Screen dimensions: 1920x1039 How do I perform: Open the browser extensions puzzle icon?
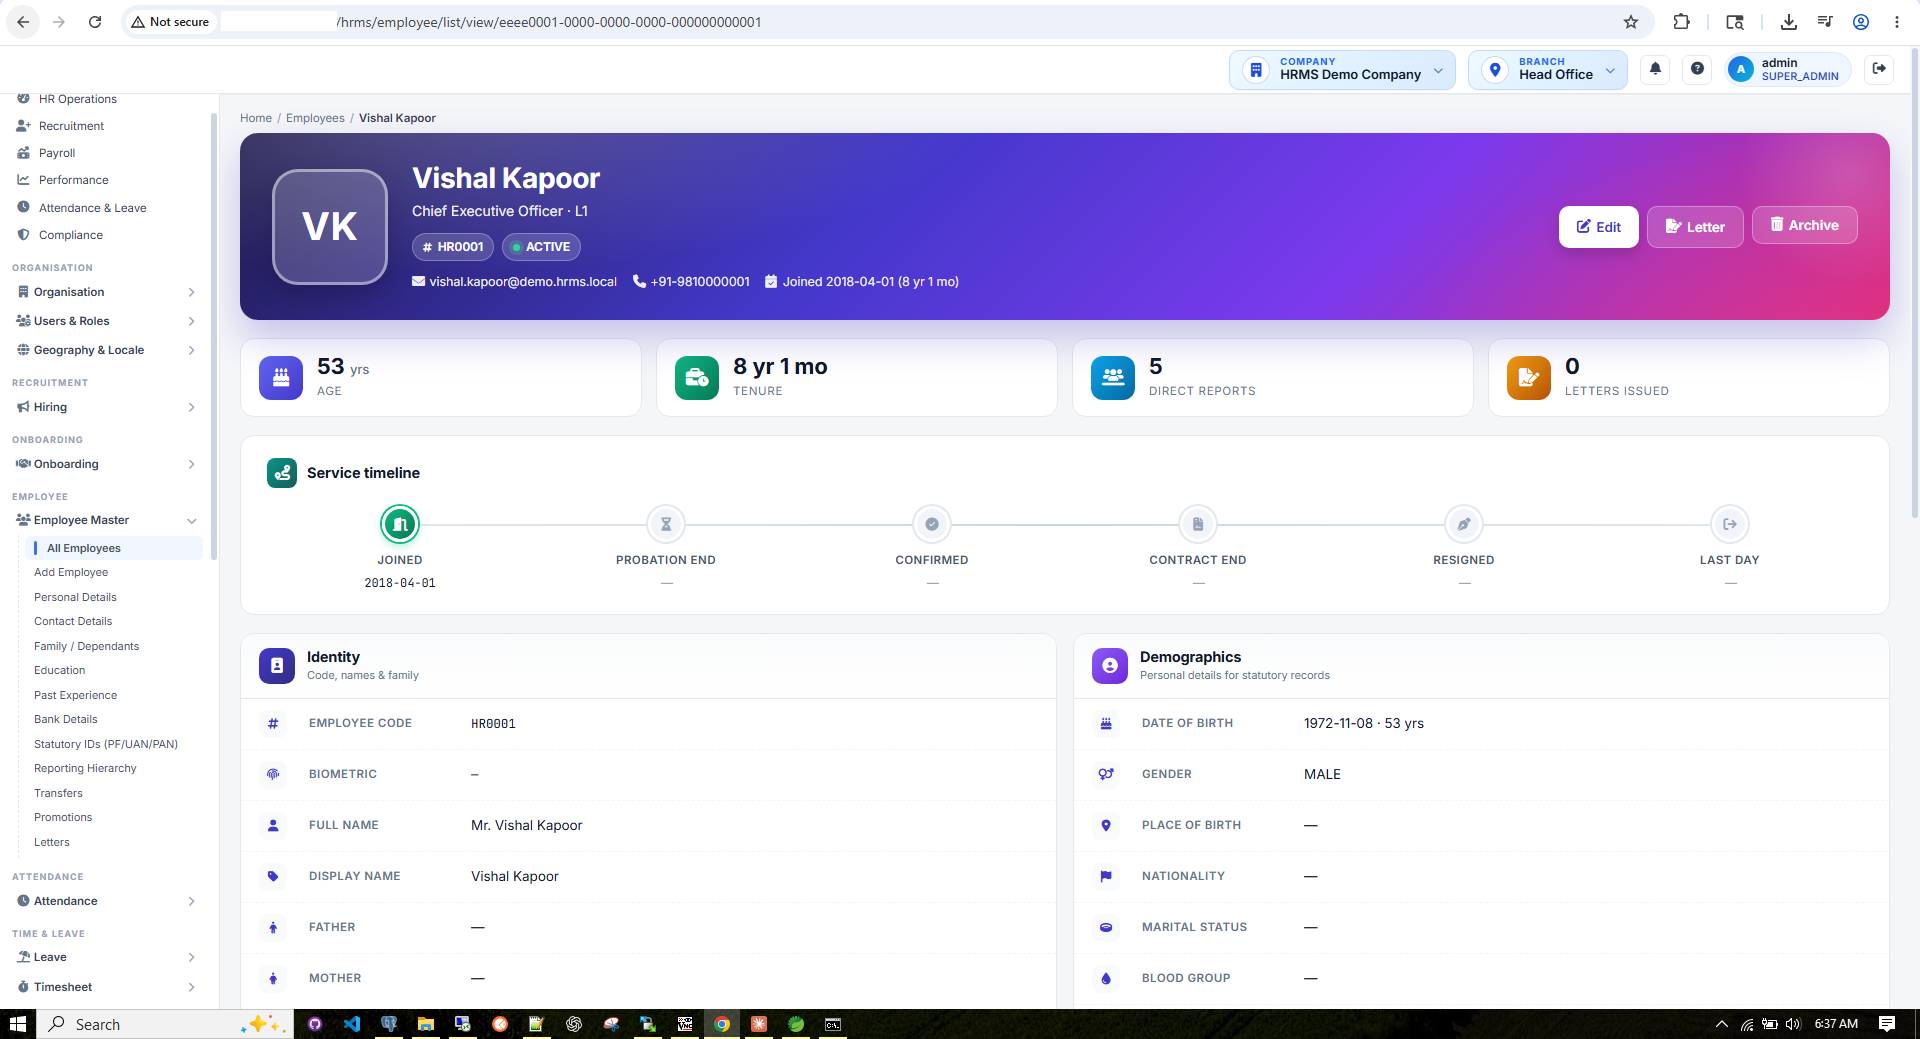coord(1682,22)
